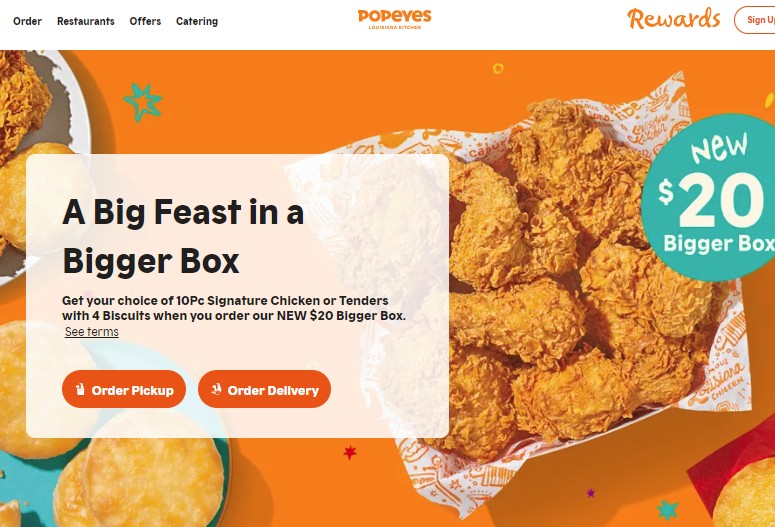Select Catering in the top navigation
The width and height of the screenshot is (775, 527).
pyautogui.click(x=197, y=21)
